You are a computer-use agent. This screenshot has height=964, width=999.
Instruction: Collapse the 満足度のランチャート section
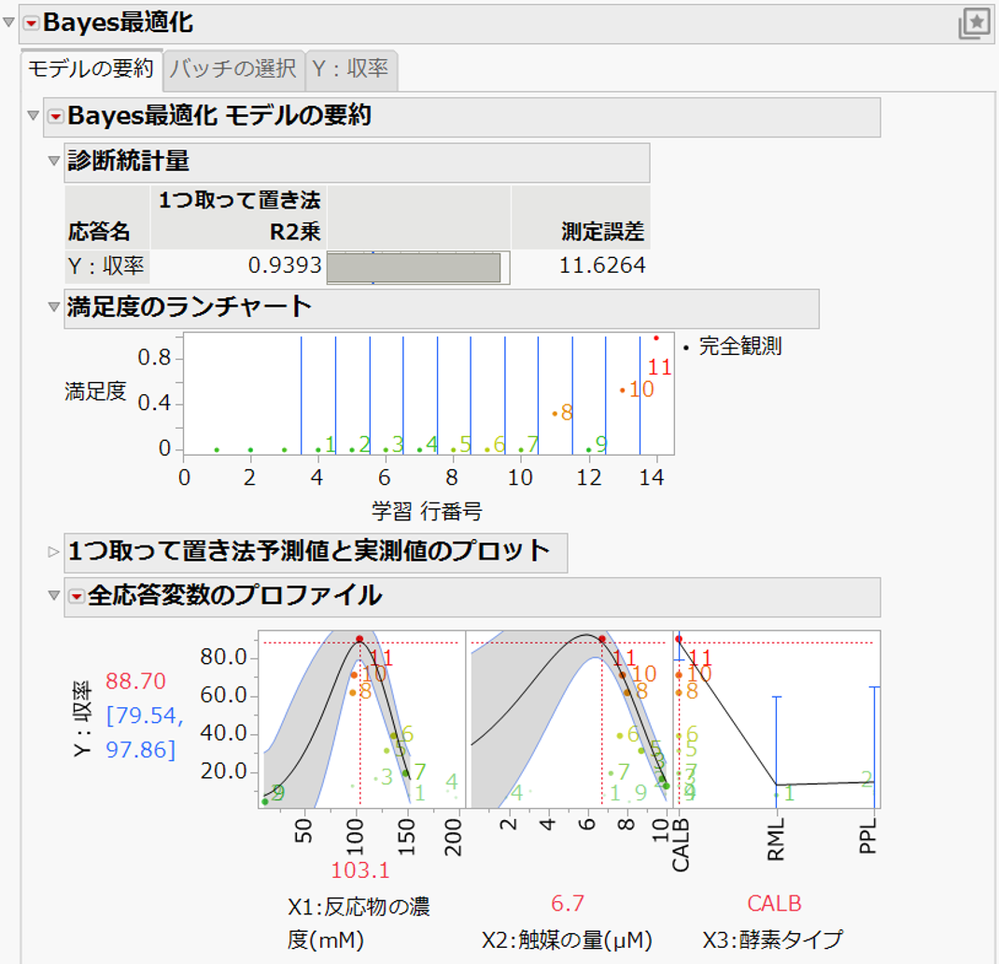click(54, 307)
